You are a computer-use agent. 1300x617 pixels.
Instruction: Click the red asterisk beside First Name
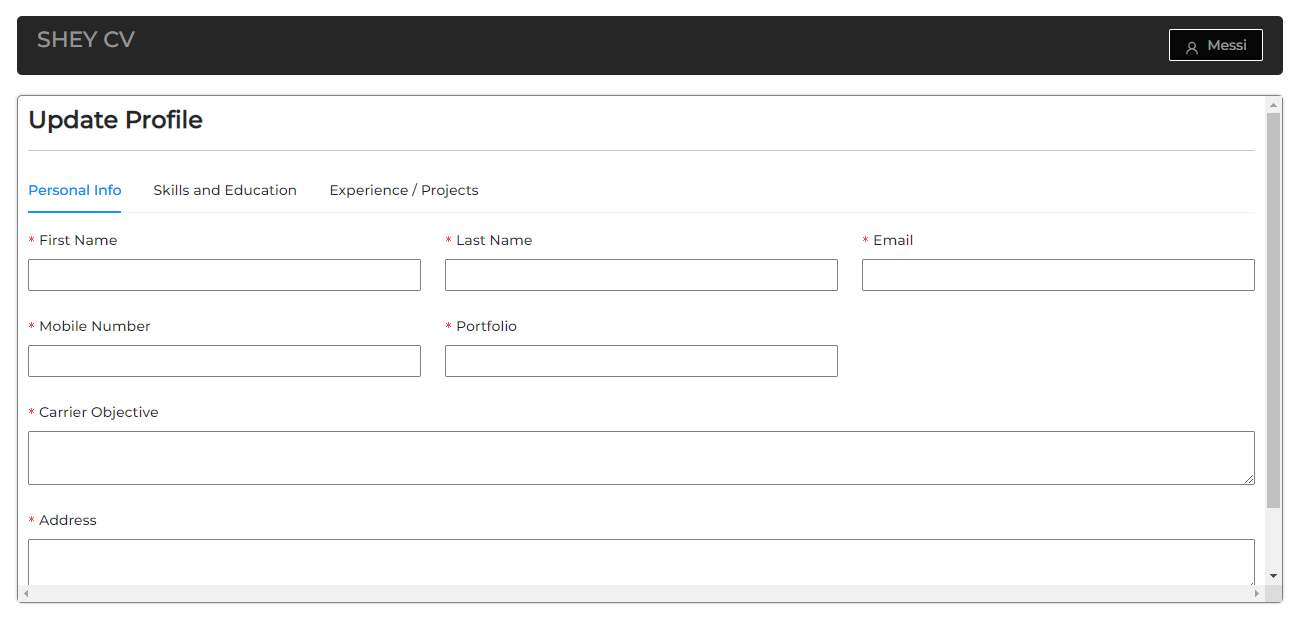tap(31, 240)
